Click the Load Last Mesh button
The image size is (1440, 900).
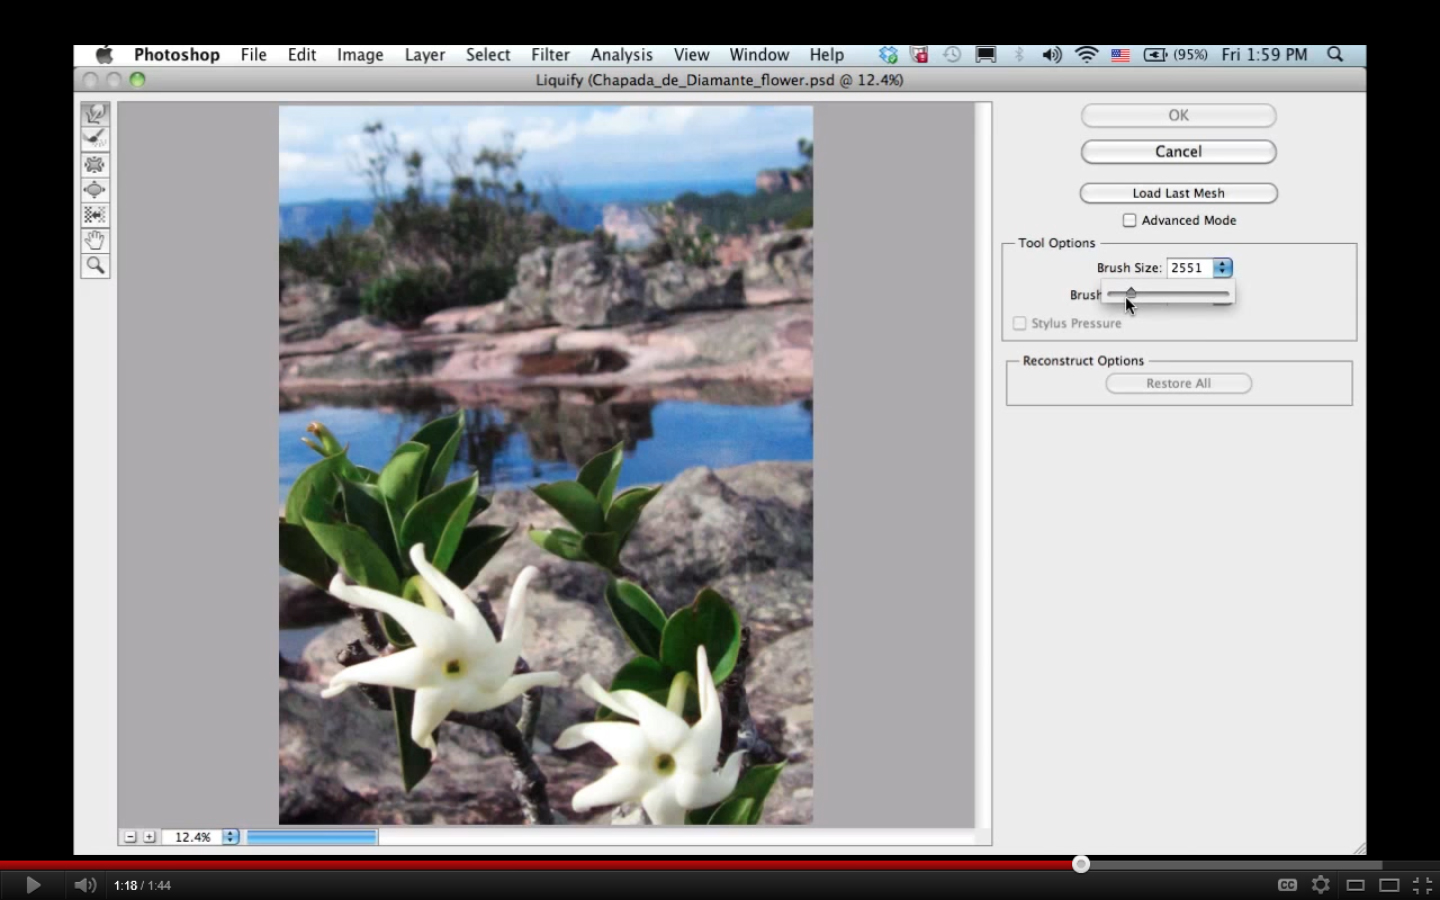tap(1178, 193)
